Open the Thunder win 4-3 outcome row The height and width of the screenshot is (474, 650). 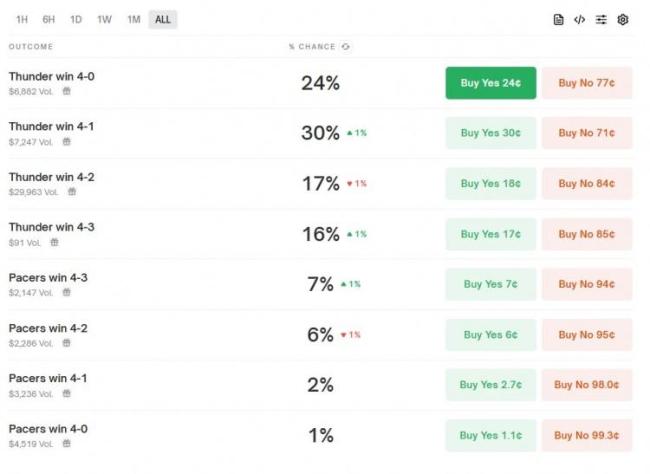click(x=52, y=227)
